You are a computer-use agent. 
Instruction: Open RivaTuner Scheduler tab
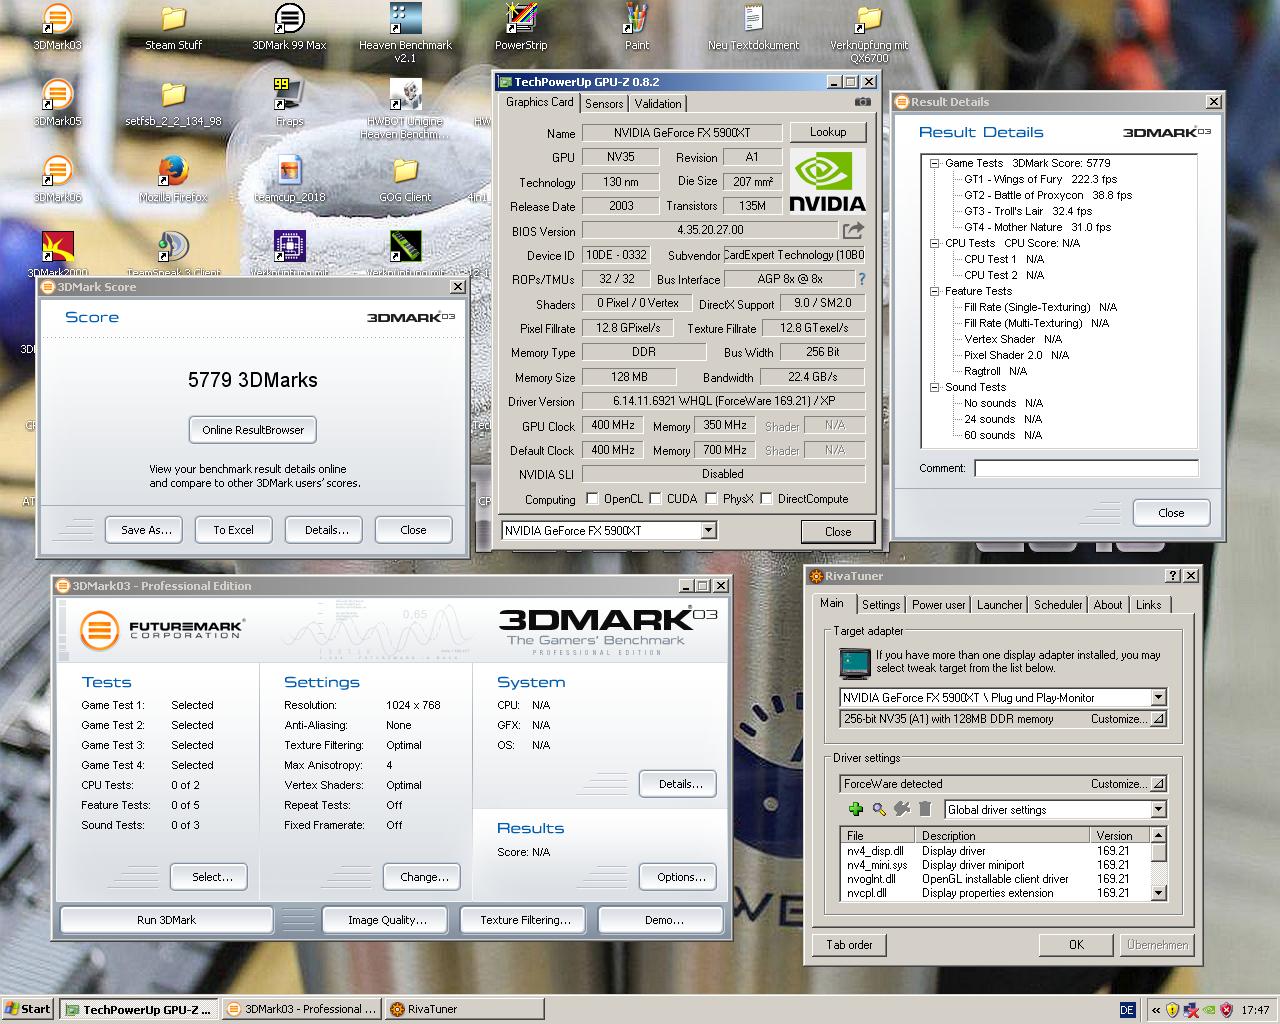click(1058, 604)
